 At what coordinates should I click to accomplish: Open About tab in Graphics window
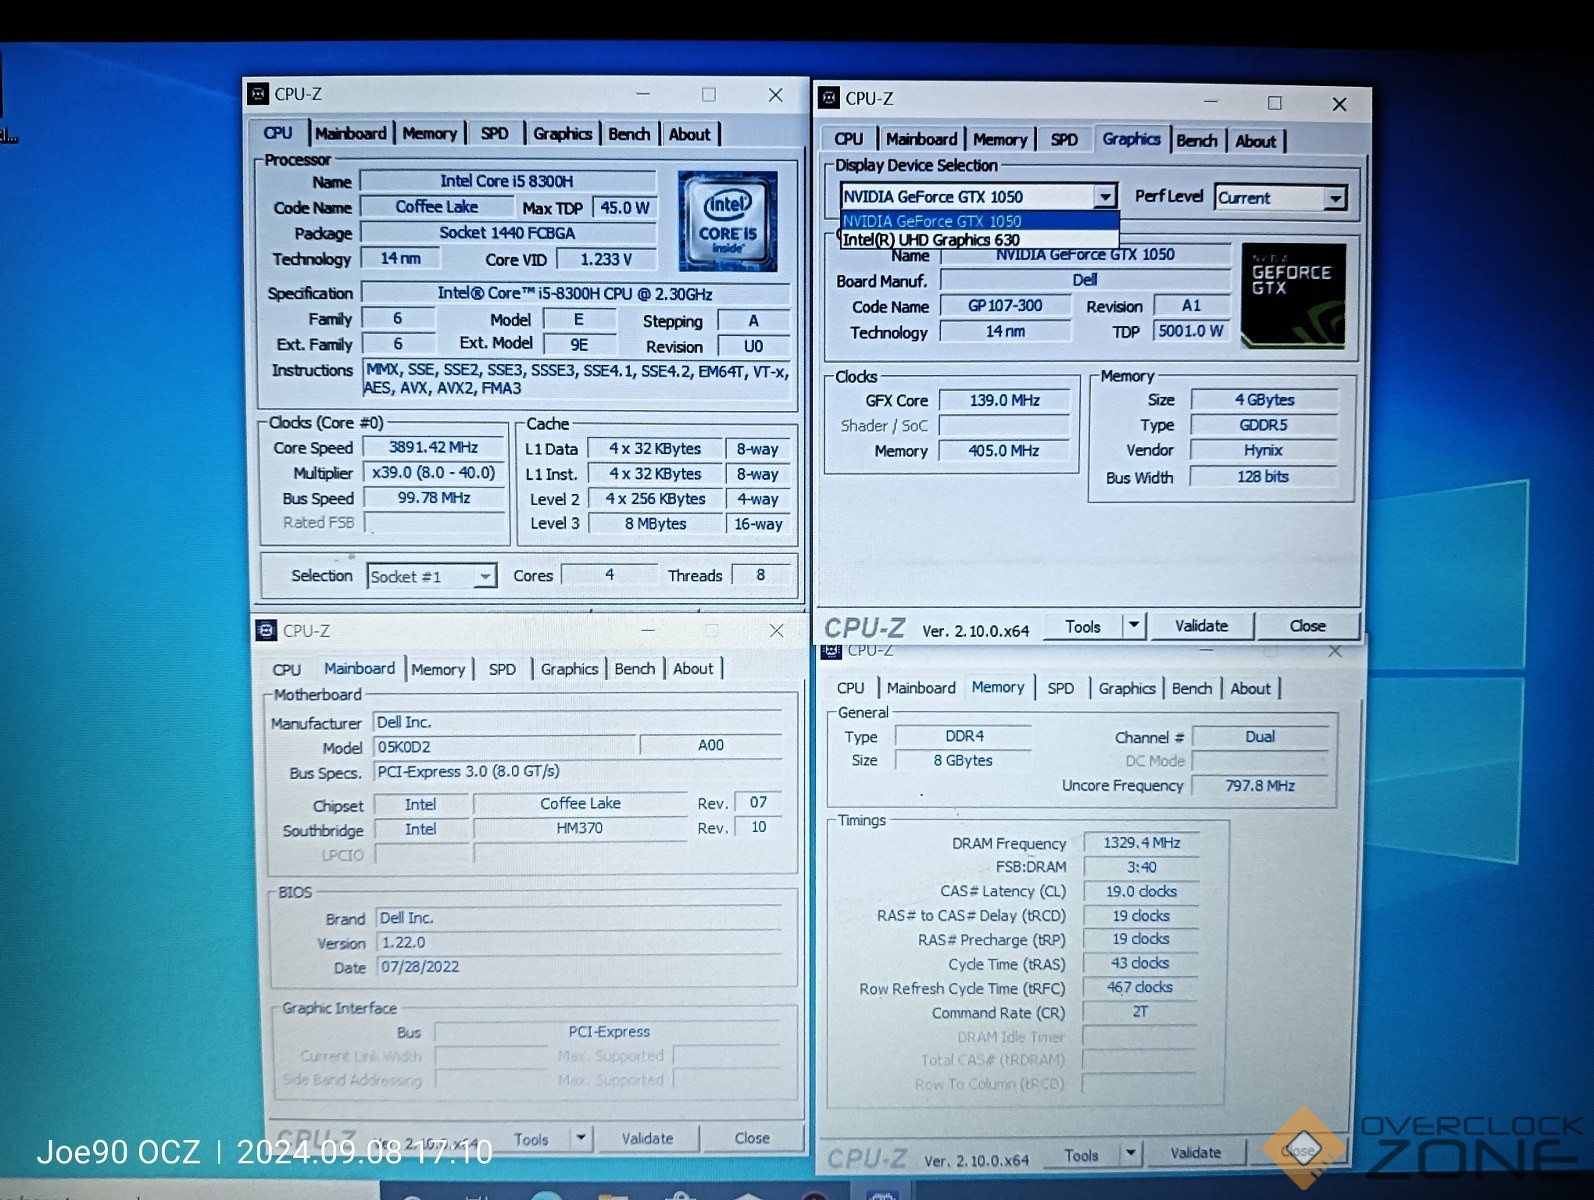tap(1255, 142)
